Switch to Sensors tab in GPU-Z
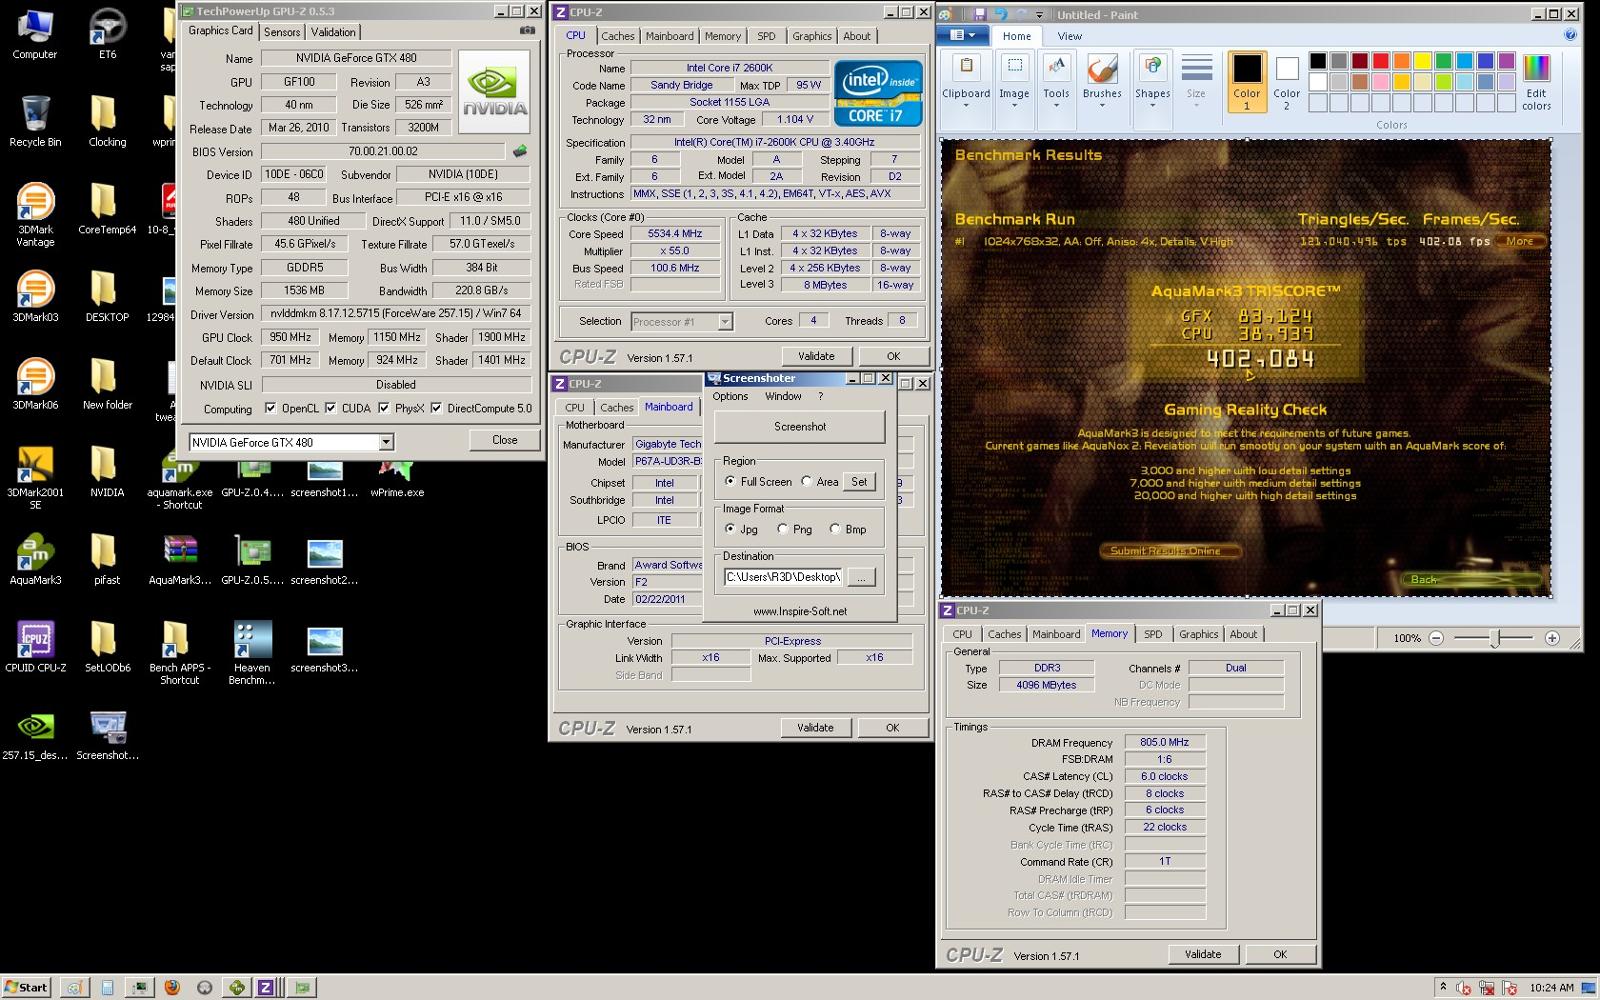Screen dimensions: 1600x1000 click(282, 32)
